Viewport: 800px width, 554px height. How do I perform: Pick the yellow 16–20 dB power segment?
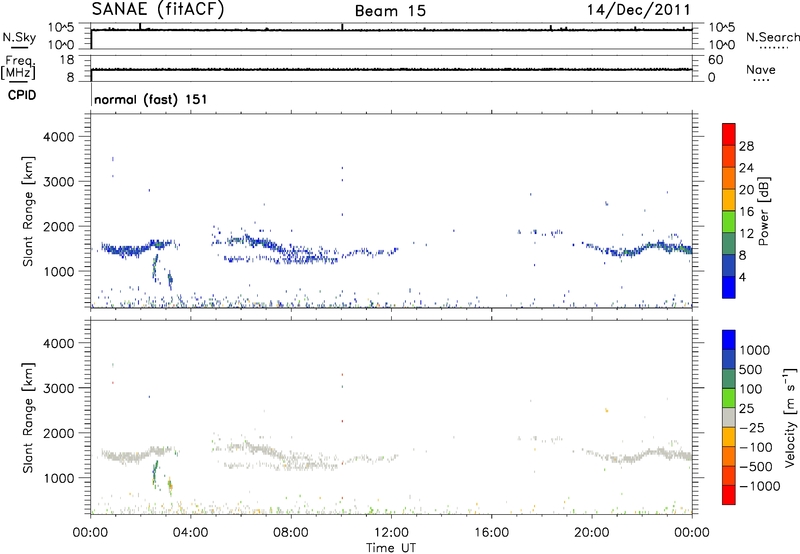click(729, 199)
